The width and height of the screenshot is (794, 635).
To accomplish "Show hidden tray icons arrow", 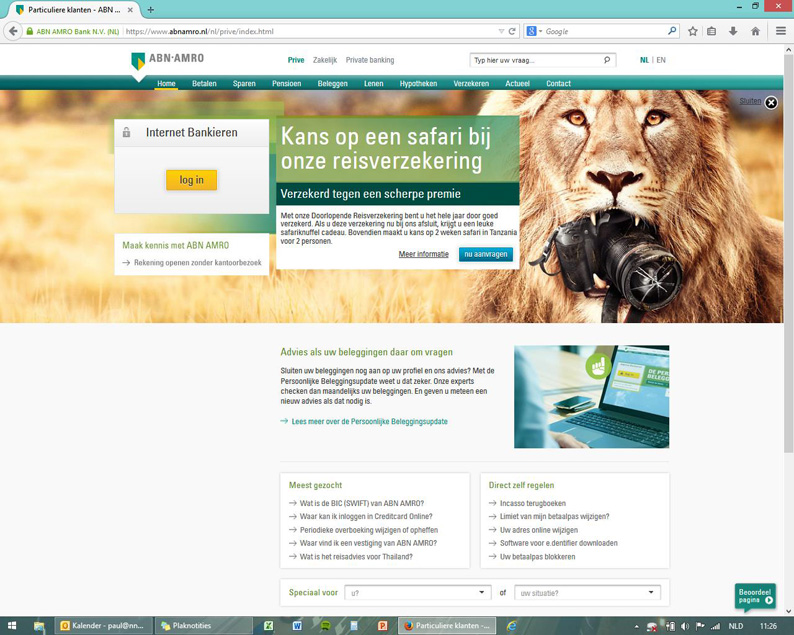I will point(637,626).
